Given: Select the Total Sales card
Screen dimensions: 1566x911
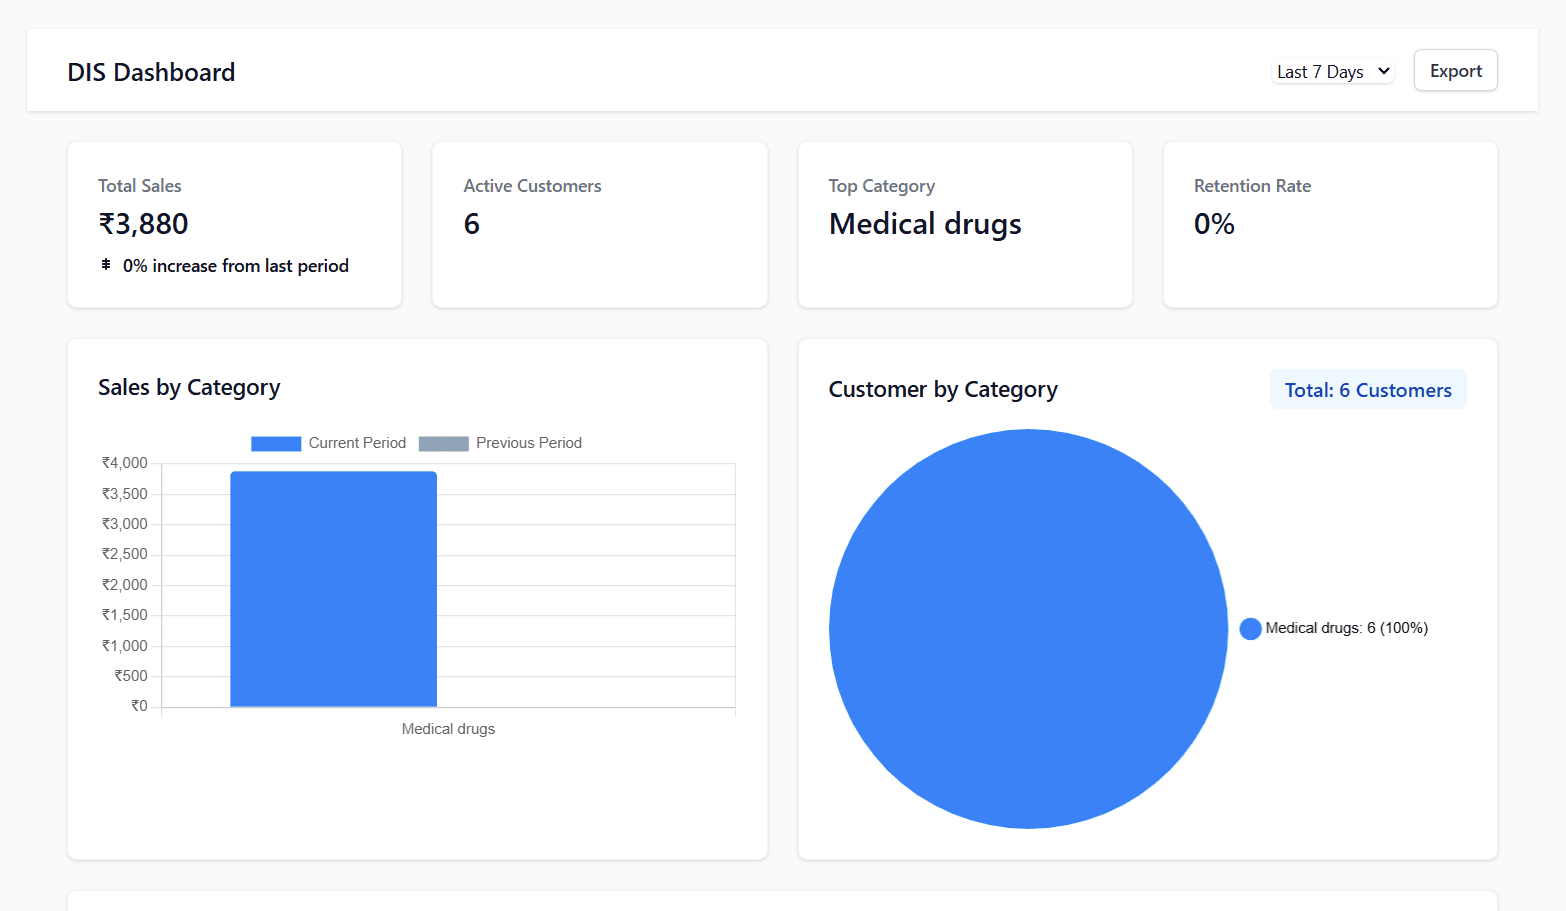Looking at the screenshot, I should point(234,224).
